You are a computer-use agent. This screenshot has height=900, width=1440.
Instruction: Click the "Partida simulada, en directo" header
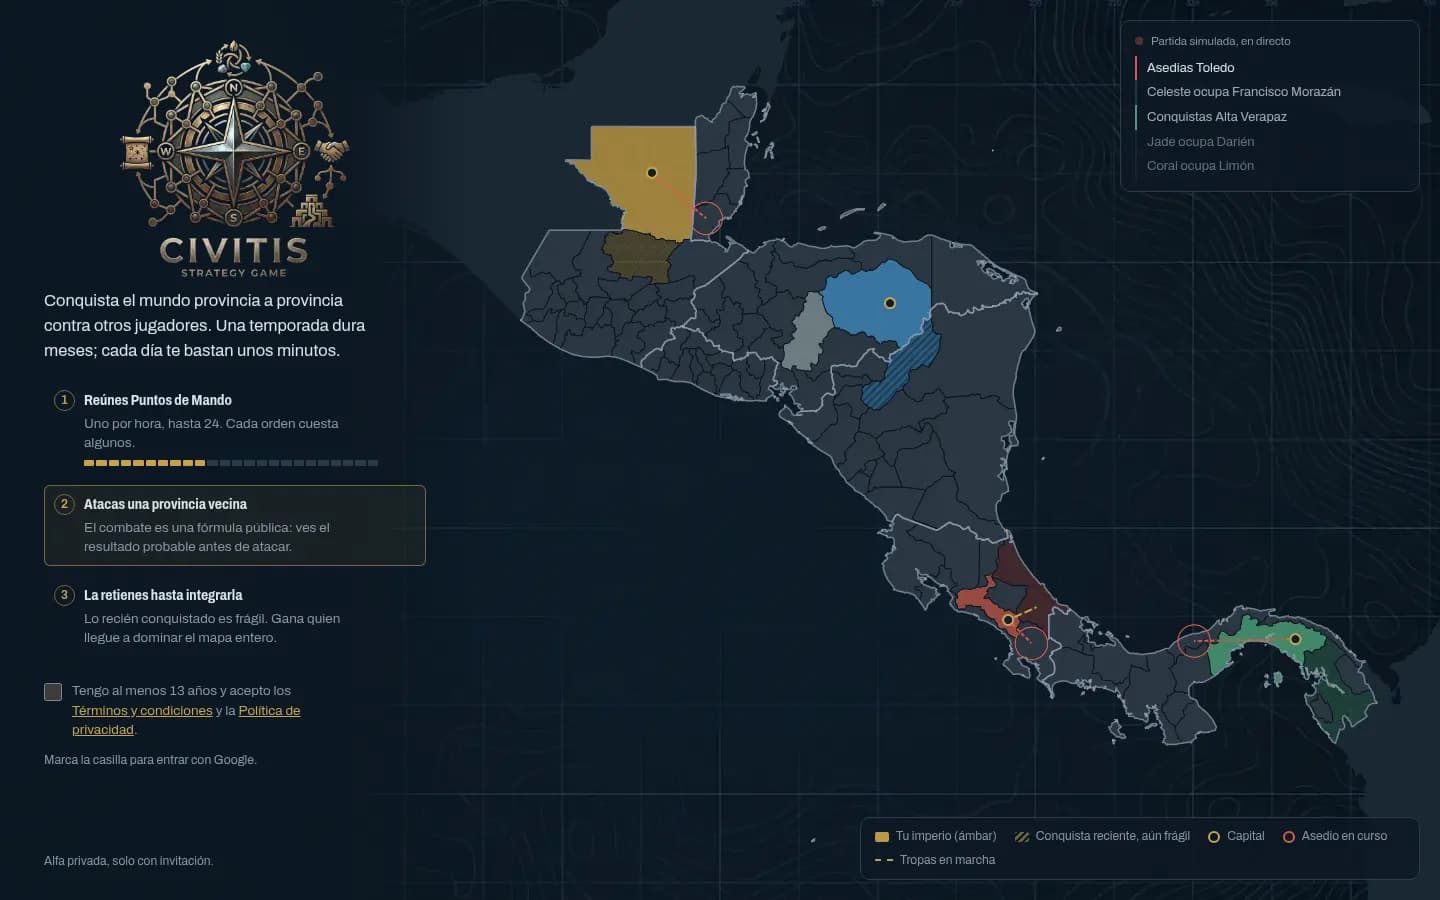point(1220,41)
